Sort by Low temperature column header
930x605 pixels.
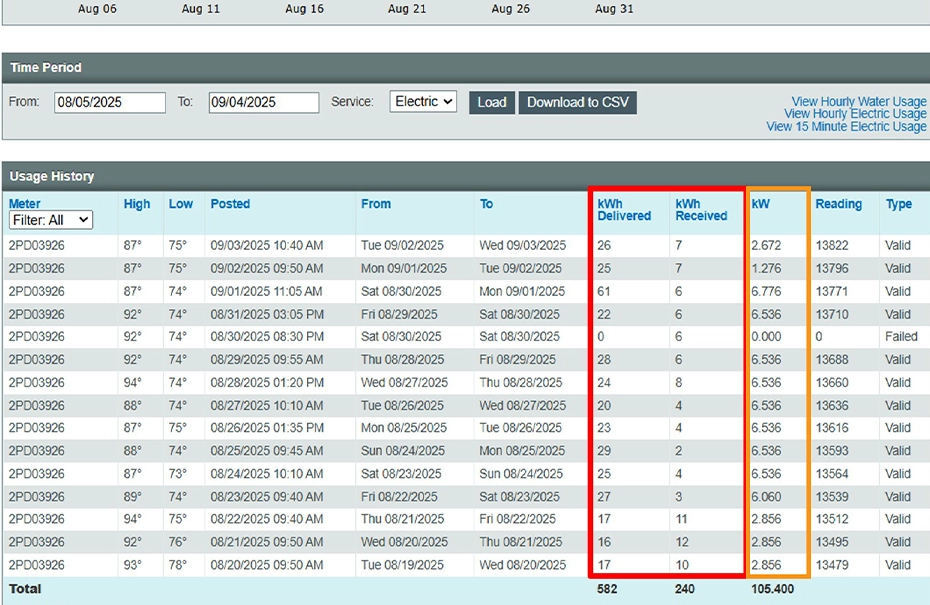181,204
